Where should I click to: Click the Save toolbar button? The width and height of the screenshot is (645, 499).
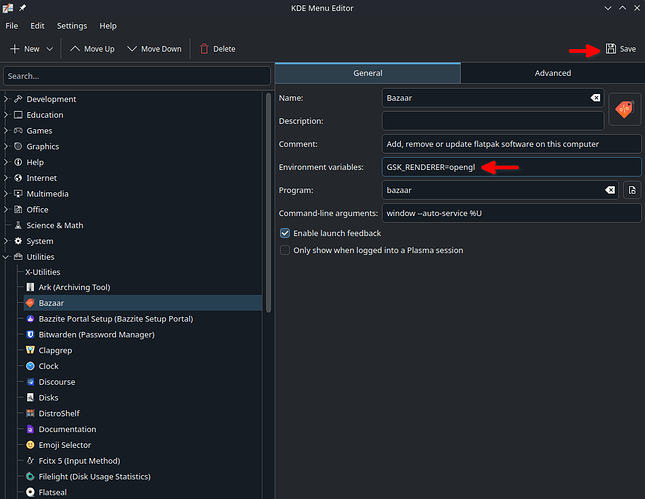[x=620, y=49]
